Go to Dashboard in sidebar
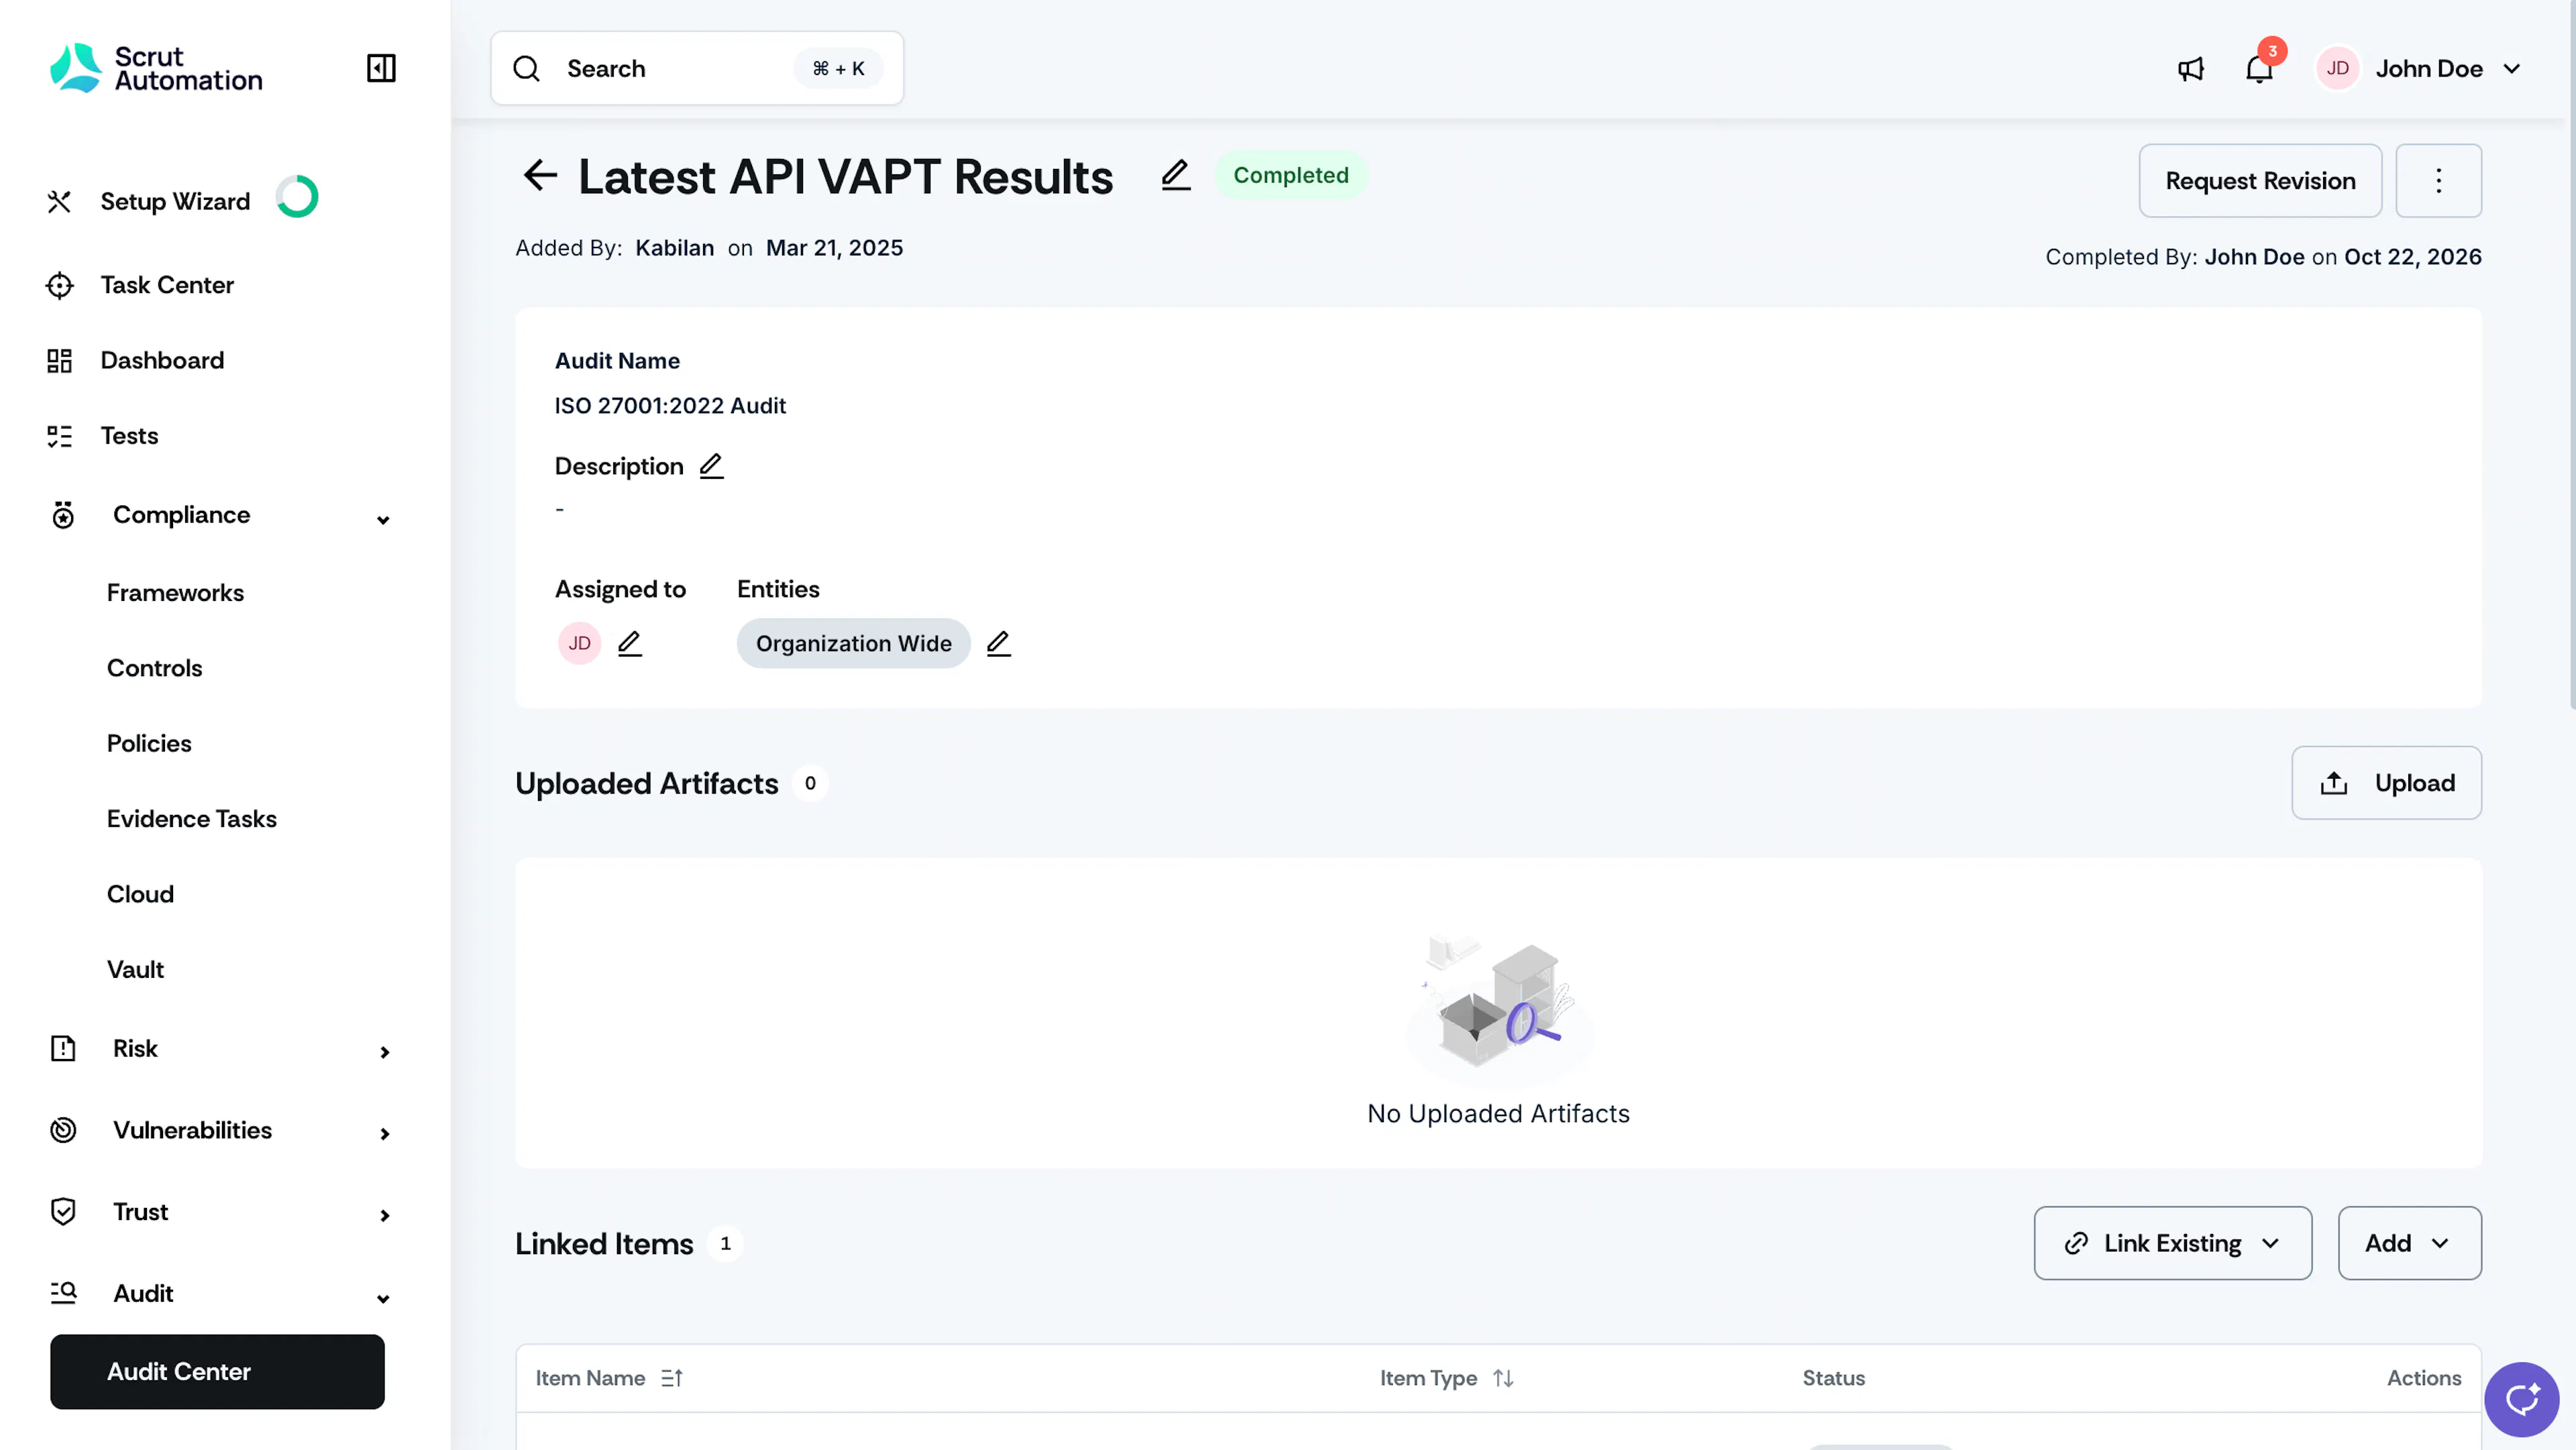 pos(162,360)
